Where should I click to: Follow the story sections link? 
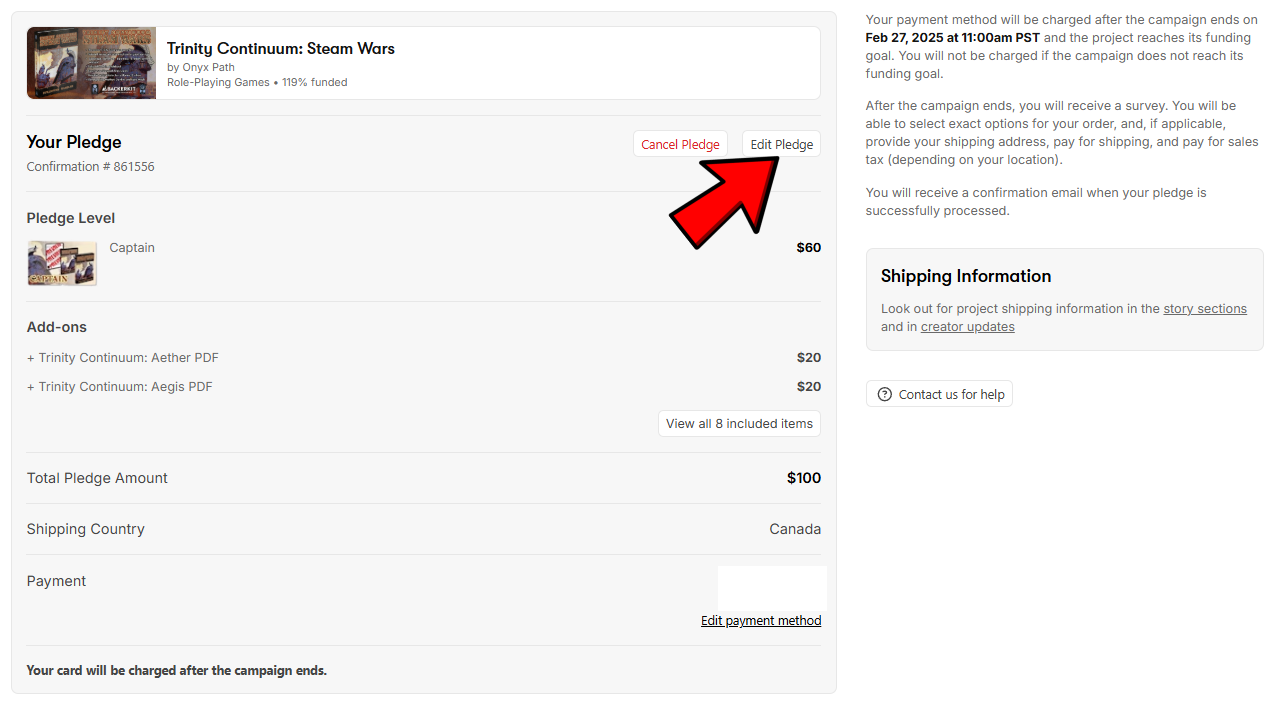pos(1204,309)
